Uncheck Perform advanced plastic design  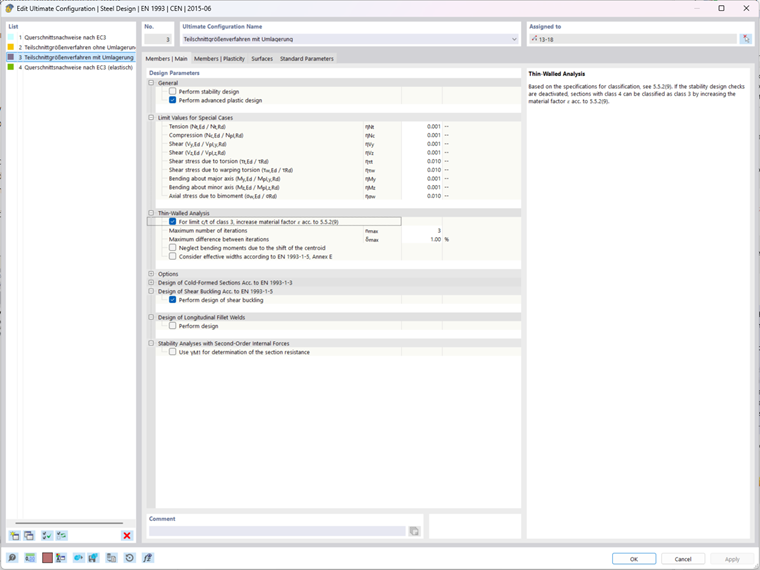click(173, 100)
